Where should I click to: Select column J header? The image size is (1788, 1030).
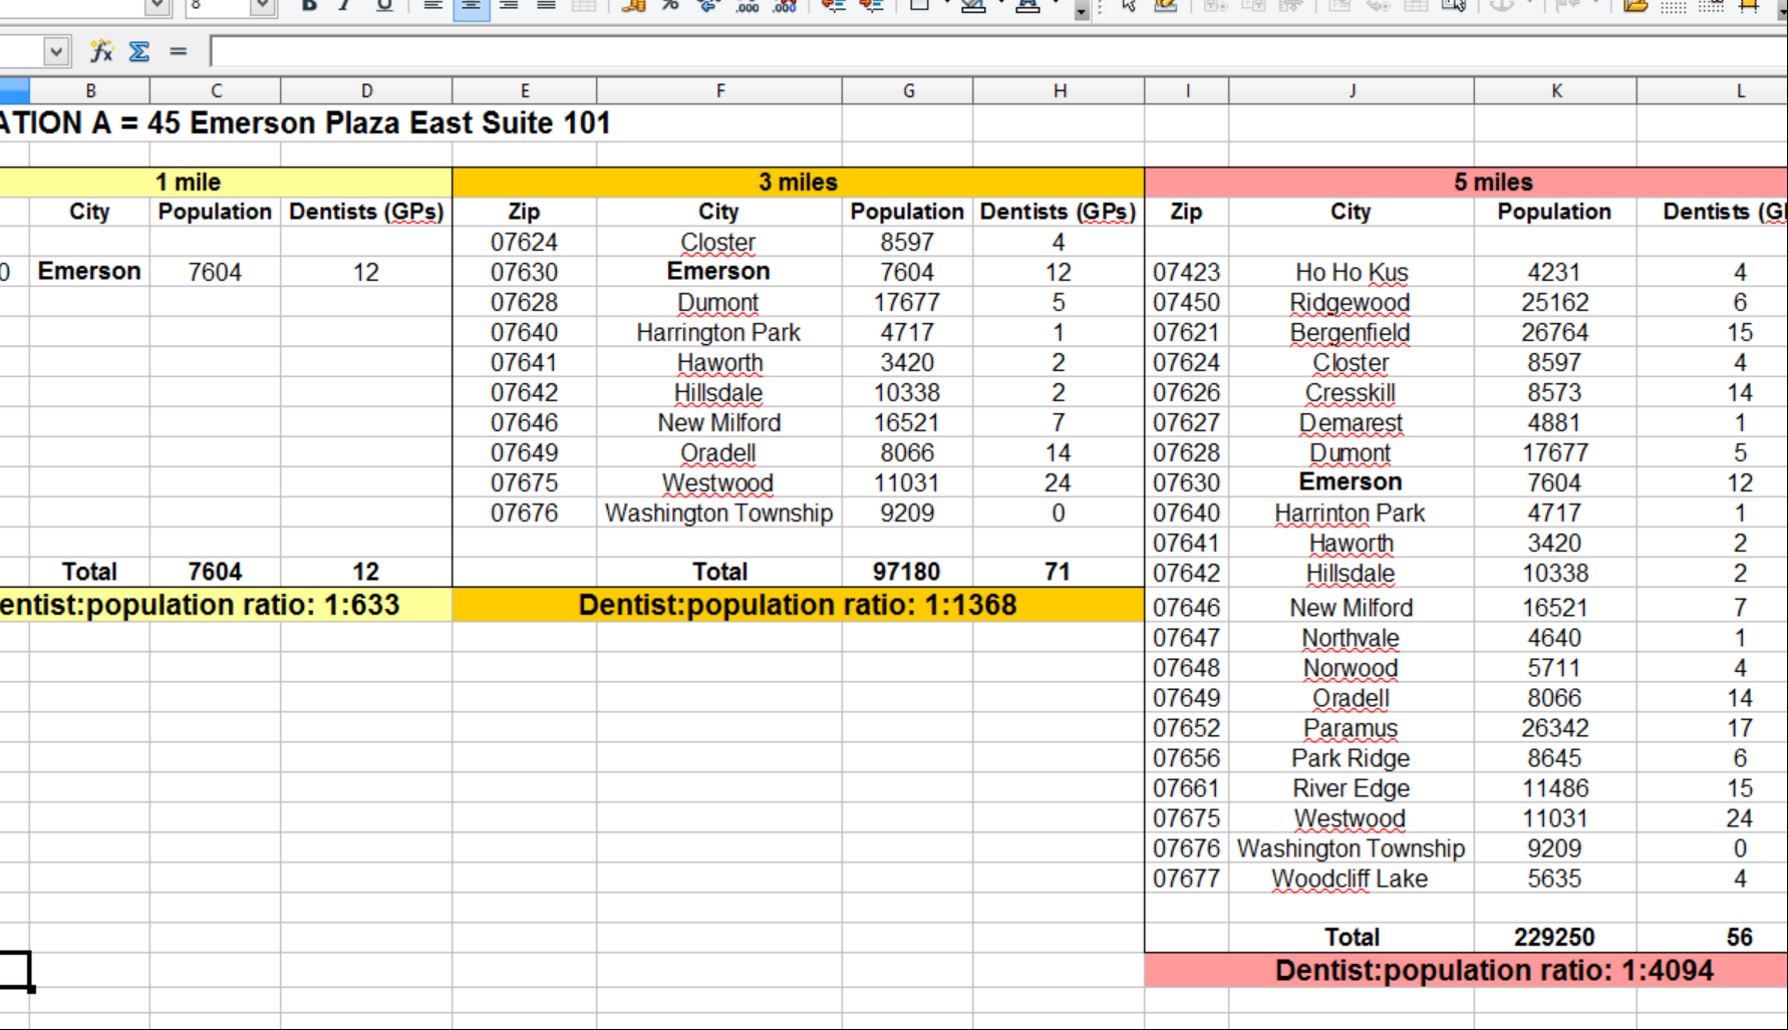pyautogui.click(x=1352, y=91)
